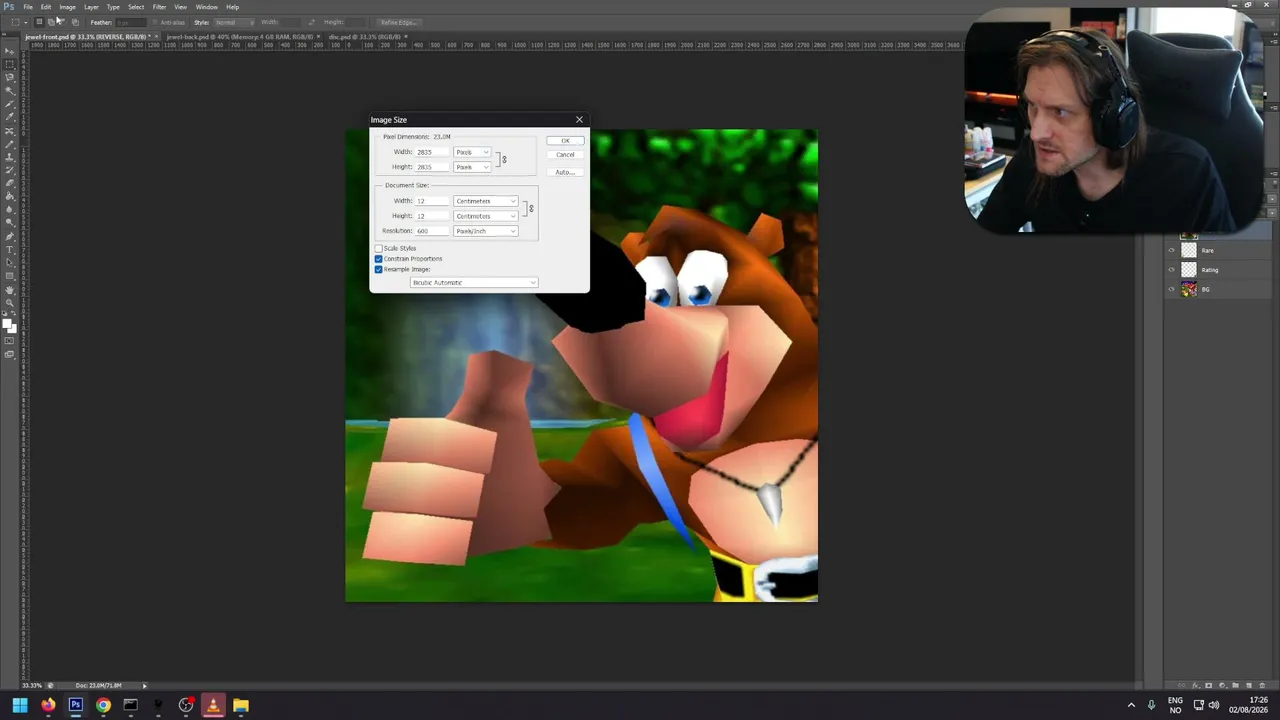This screenshot has height=720, width=1280.
Task: Click the background color swatch
Action: point(12,327)
